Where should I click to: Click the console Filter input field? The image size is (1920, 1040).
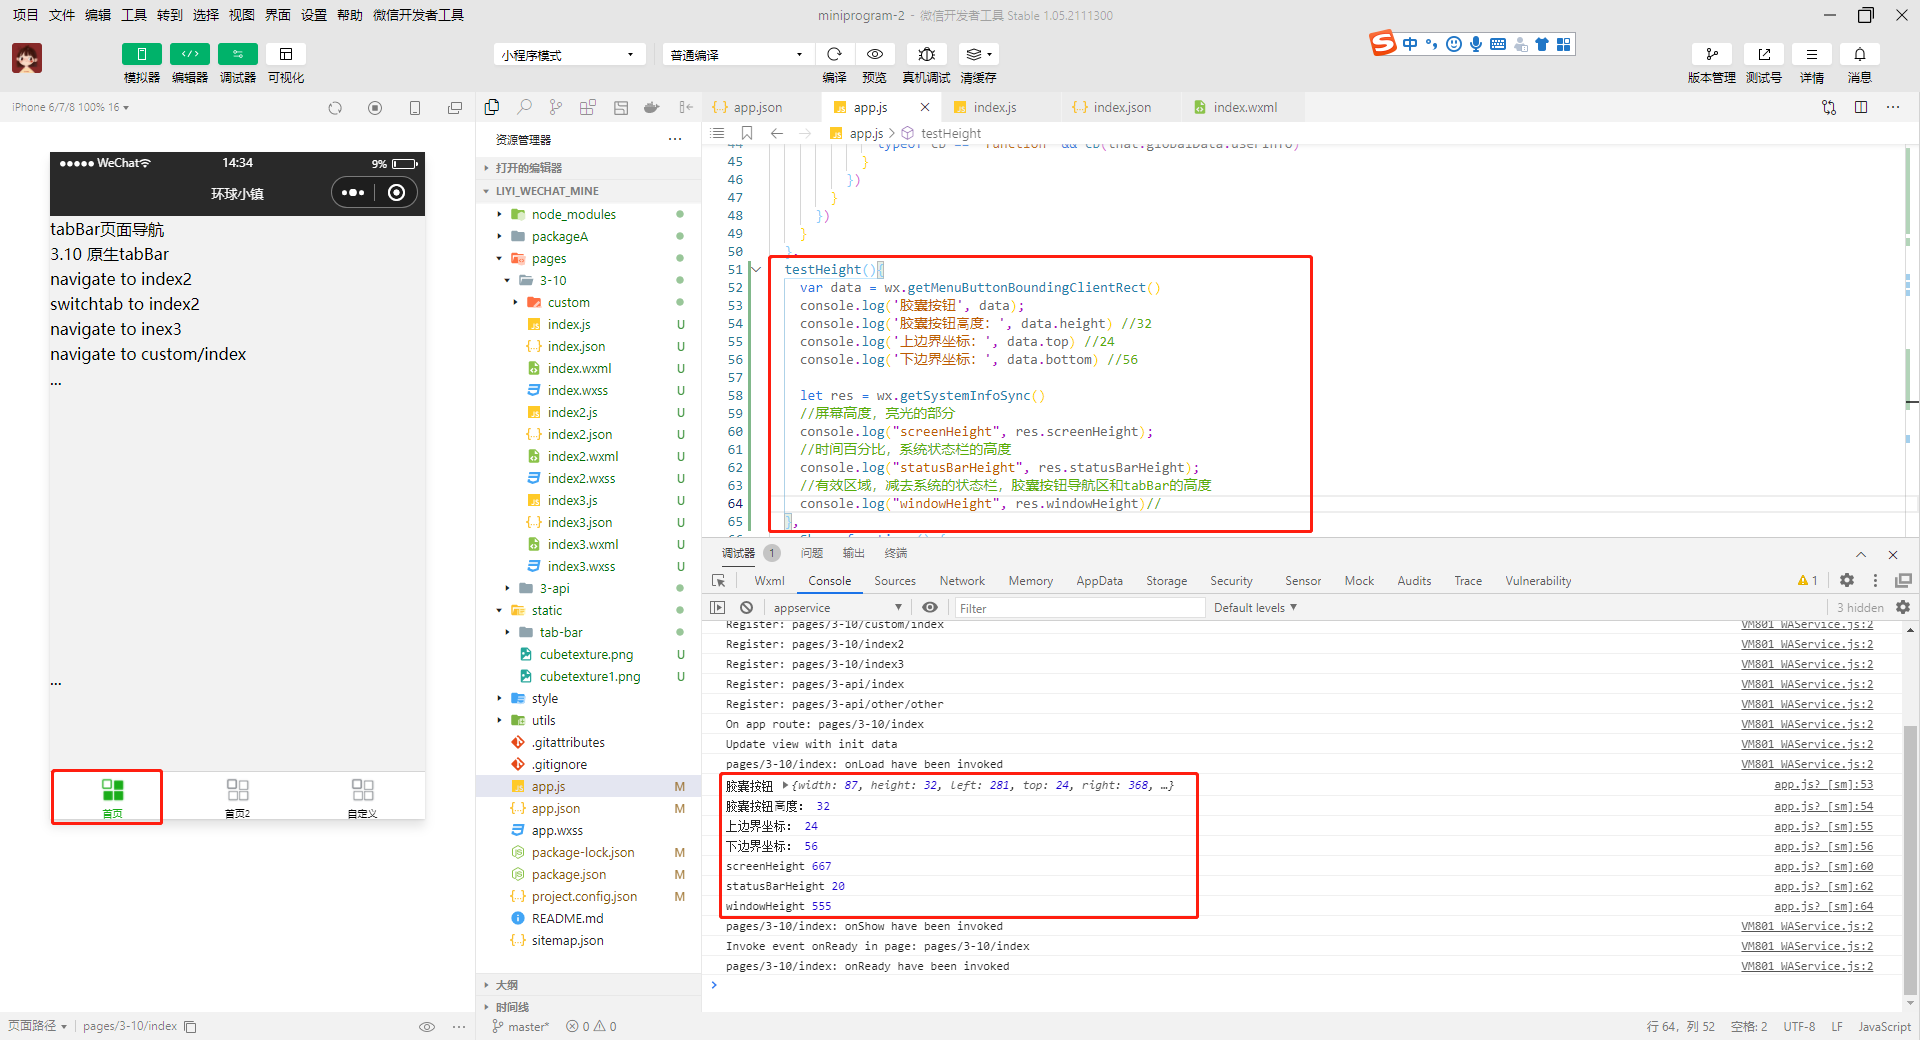pyautogui.click(x=1079, y=608)
